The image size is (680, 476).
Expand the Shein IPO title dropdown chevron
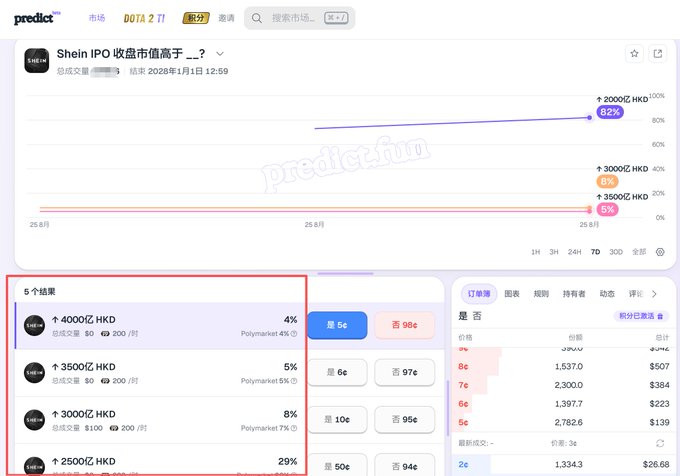pyautogui.click(x=220, y=54)
